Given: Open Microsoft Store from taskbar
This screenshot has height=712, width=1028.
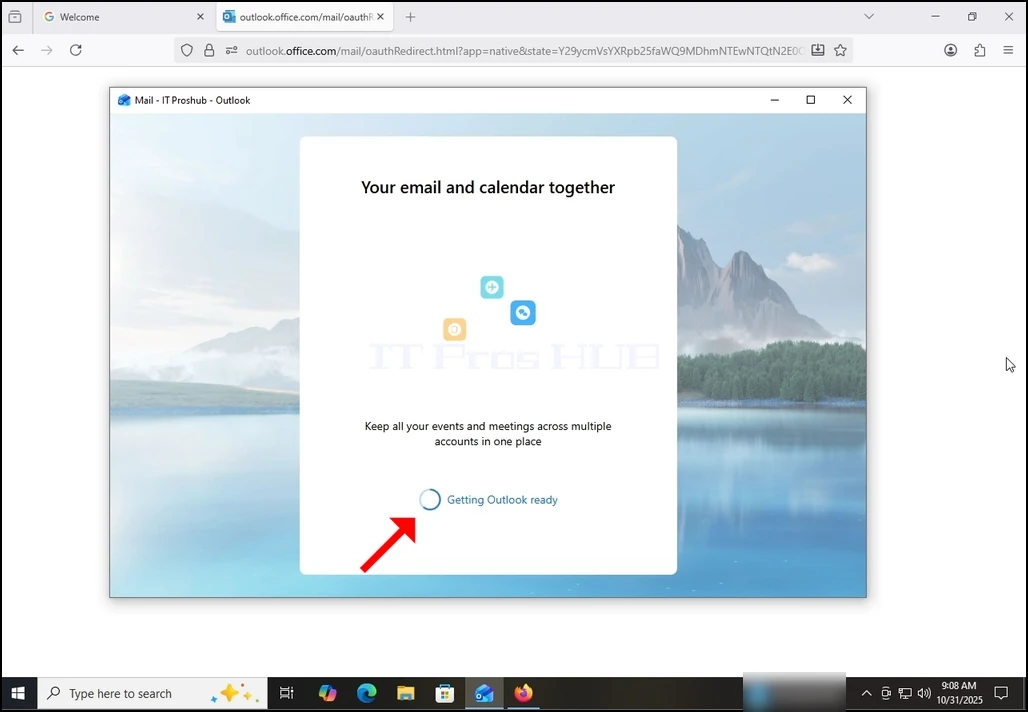Looking at the screenshot, I should (x=445, y=693).
